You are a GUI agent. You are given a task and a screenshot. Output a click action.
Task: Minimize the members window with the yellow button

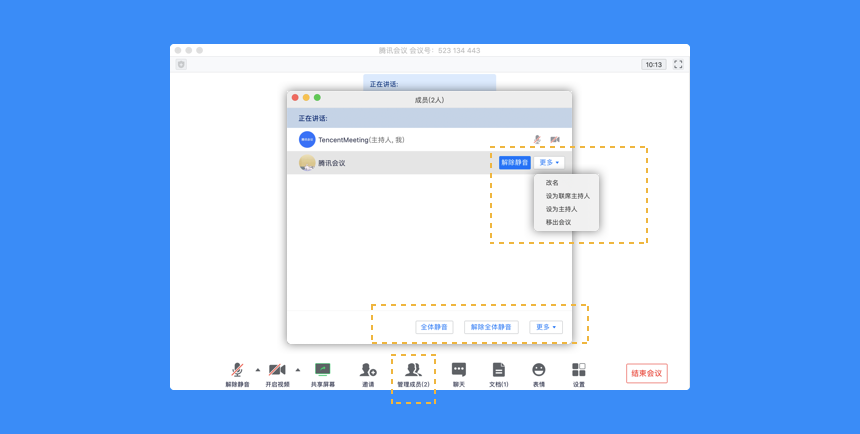pyautogui.click(x=306, y=98)
